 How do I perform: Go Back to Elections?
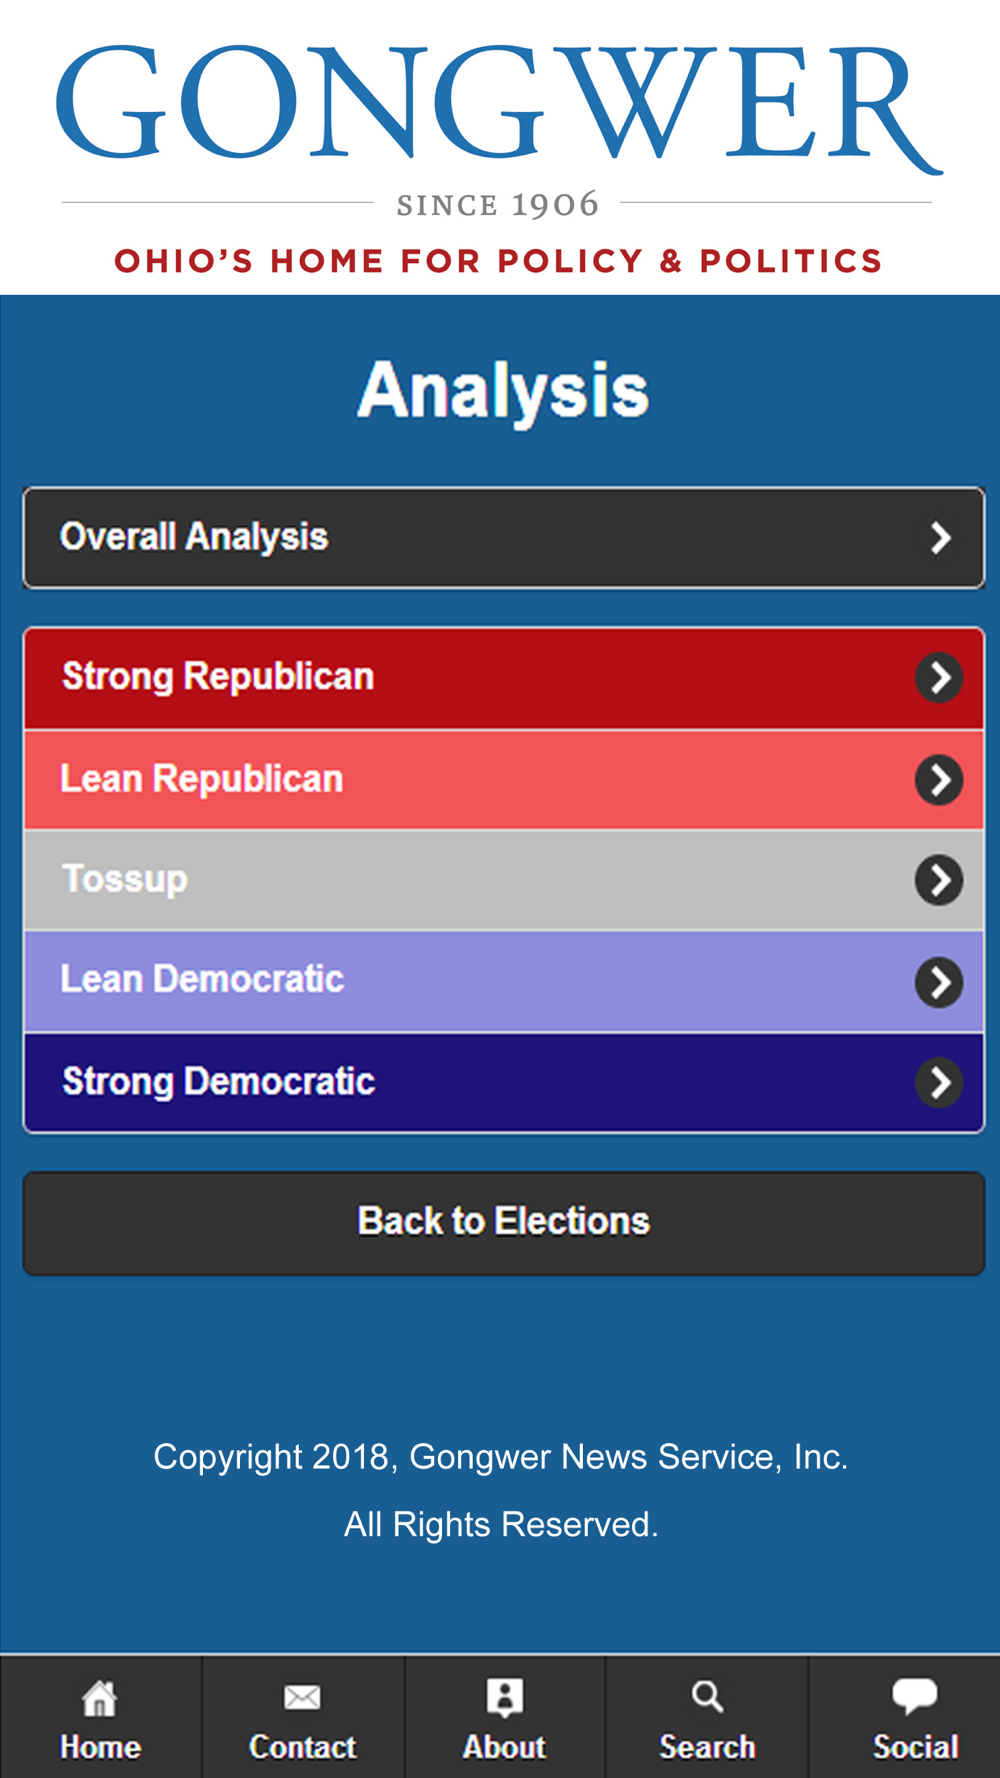click(504, 1223)
